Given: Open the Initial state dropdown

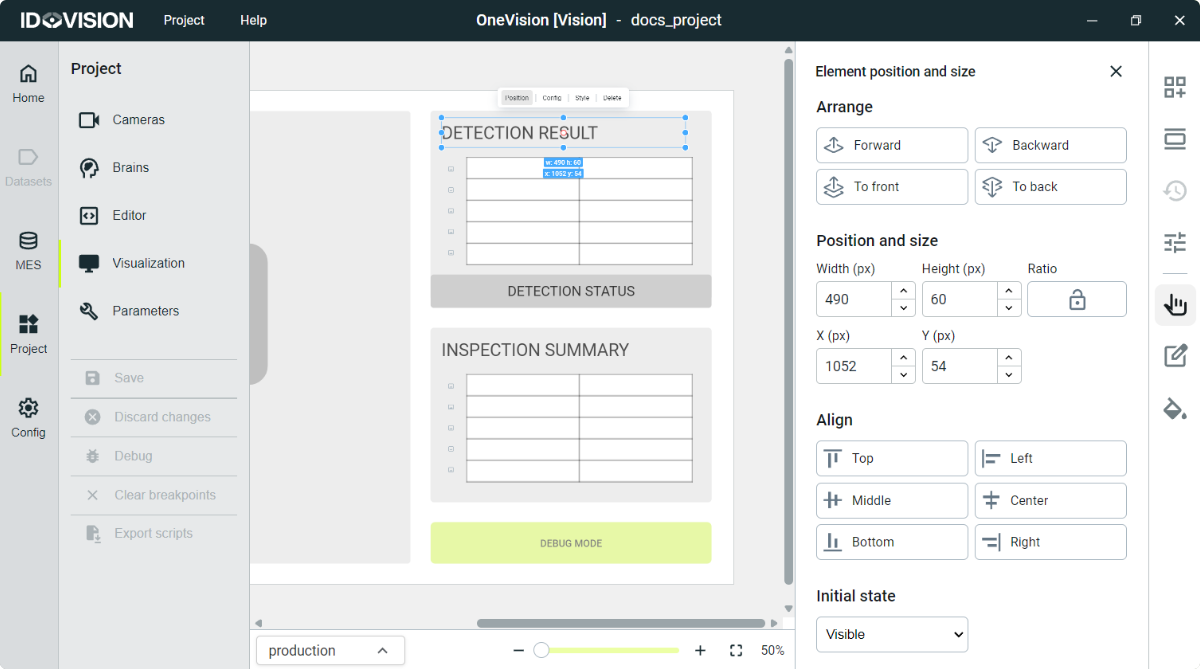Looking at the screenshot, I should pos(891,634).
